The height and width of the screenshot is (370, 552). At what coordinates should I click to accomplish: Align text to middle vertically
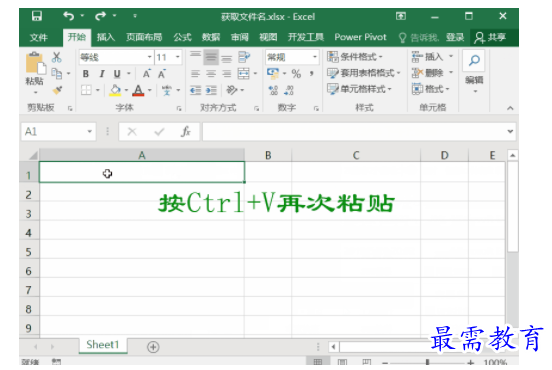pyautogui.click(x=211, y=57)
